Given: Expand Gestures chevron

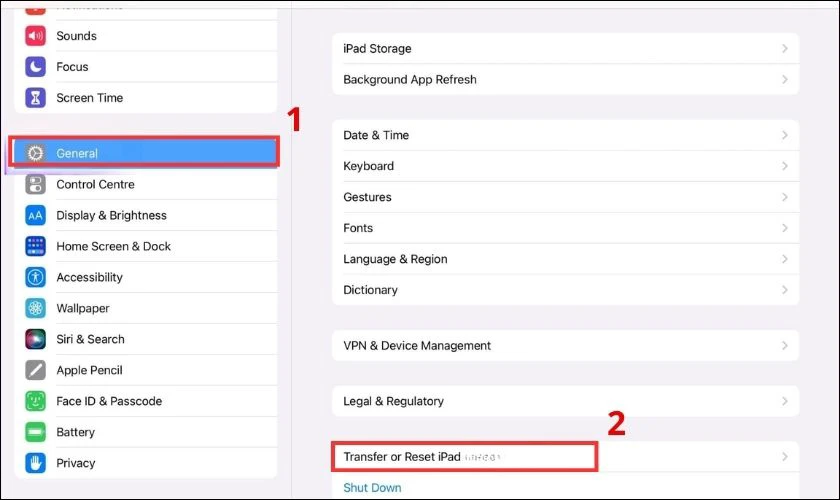Looking at the screenshot, I should coord(785,197).
